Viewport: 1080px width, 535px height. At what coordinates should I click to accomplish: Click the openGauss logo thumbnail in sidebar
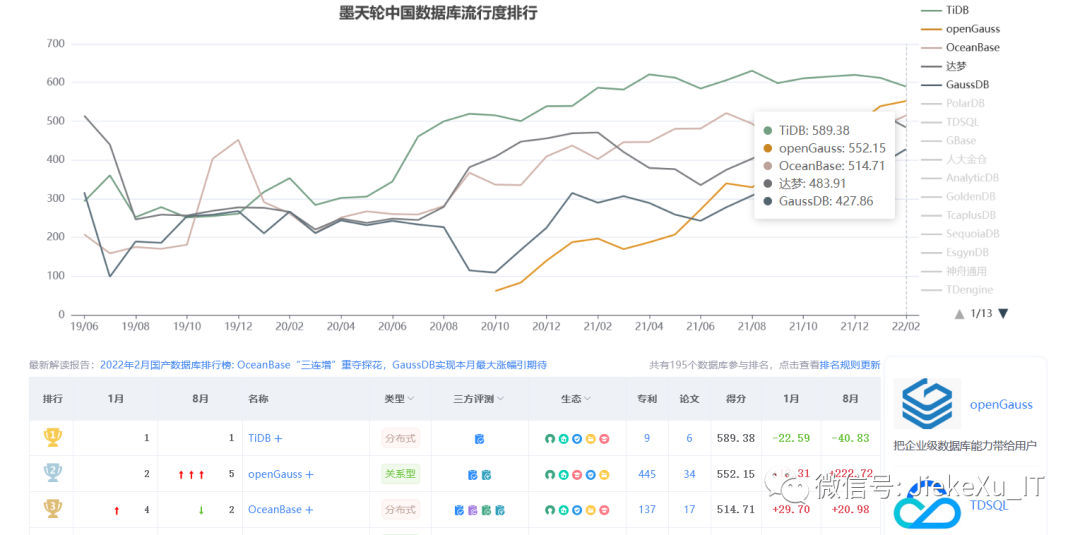[927, 403]
